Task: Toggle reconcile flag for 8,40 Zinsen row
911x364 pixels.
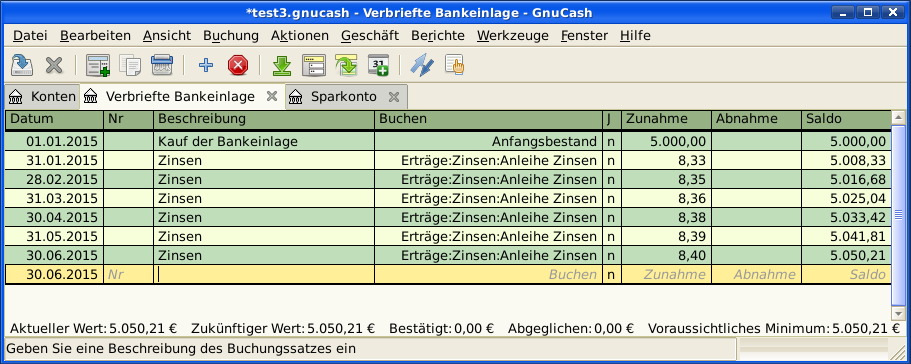Action: (x=612, y=255)
